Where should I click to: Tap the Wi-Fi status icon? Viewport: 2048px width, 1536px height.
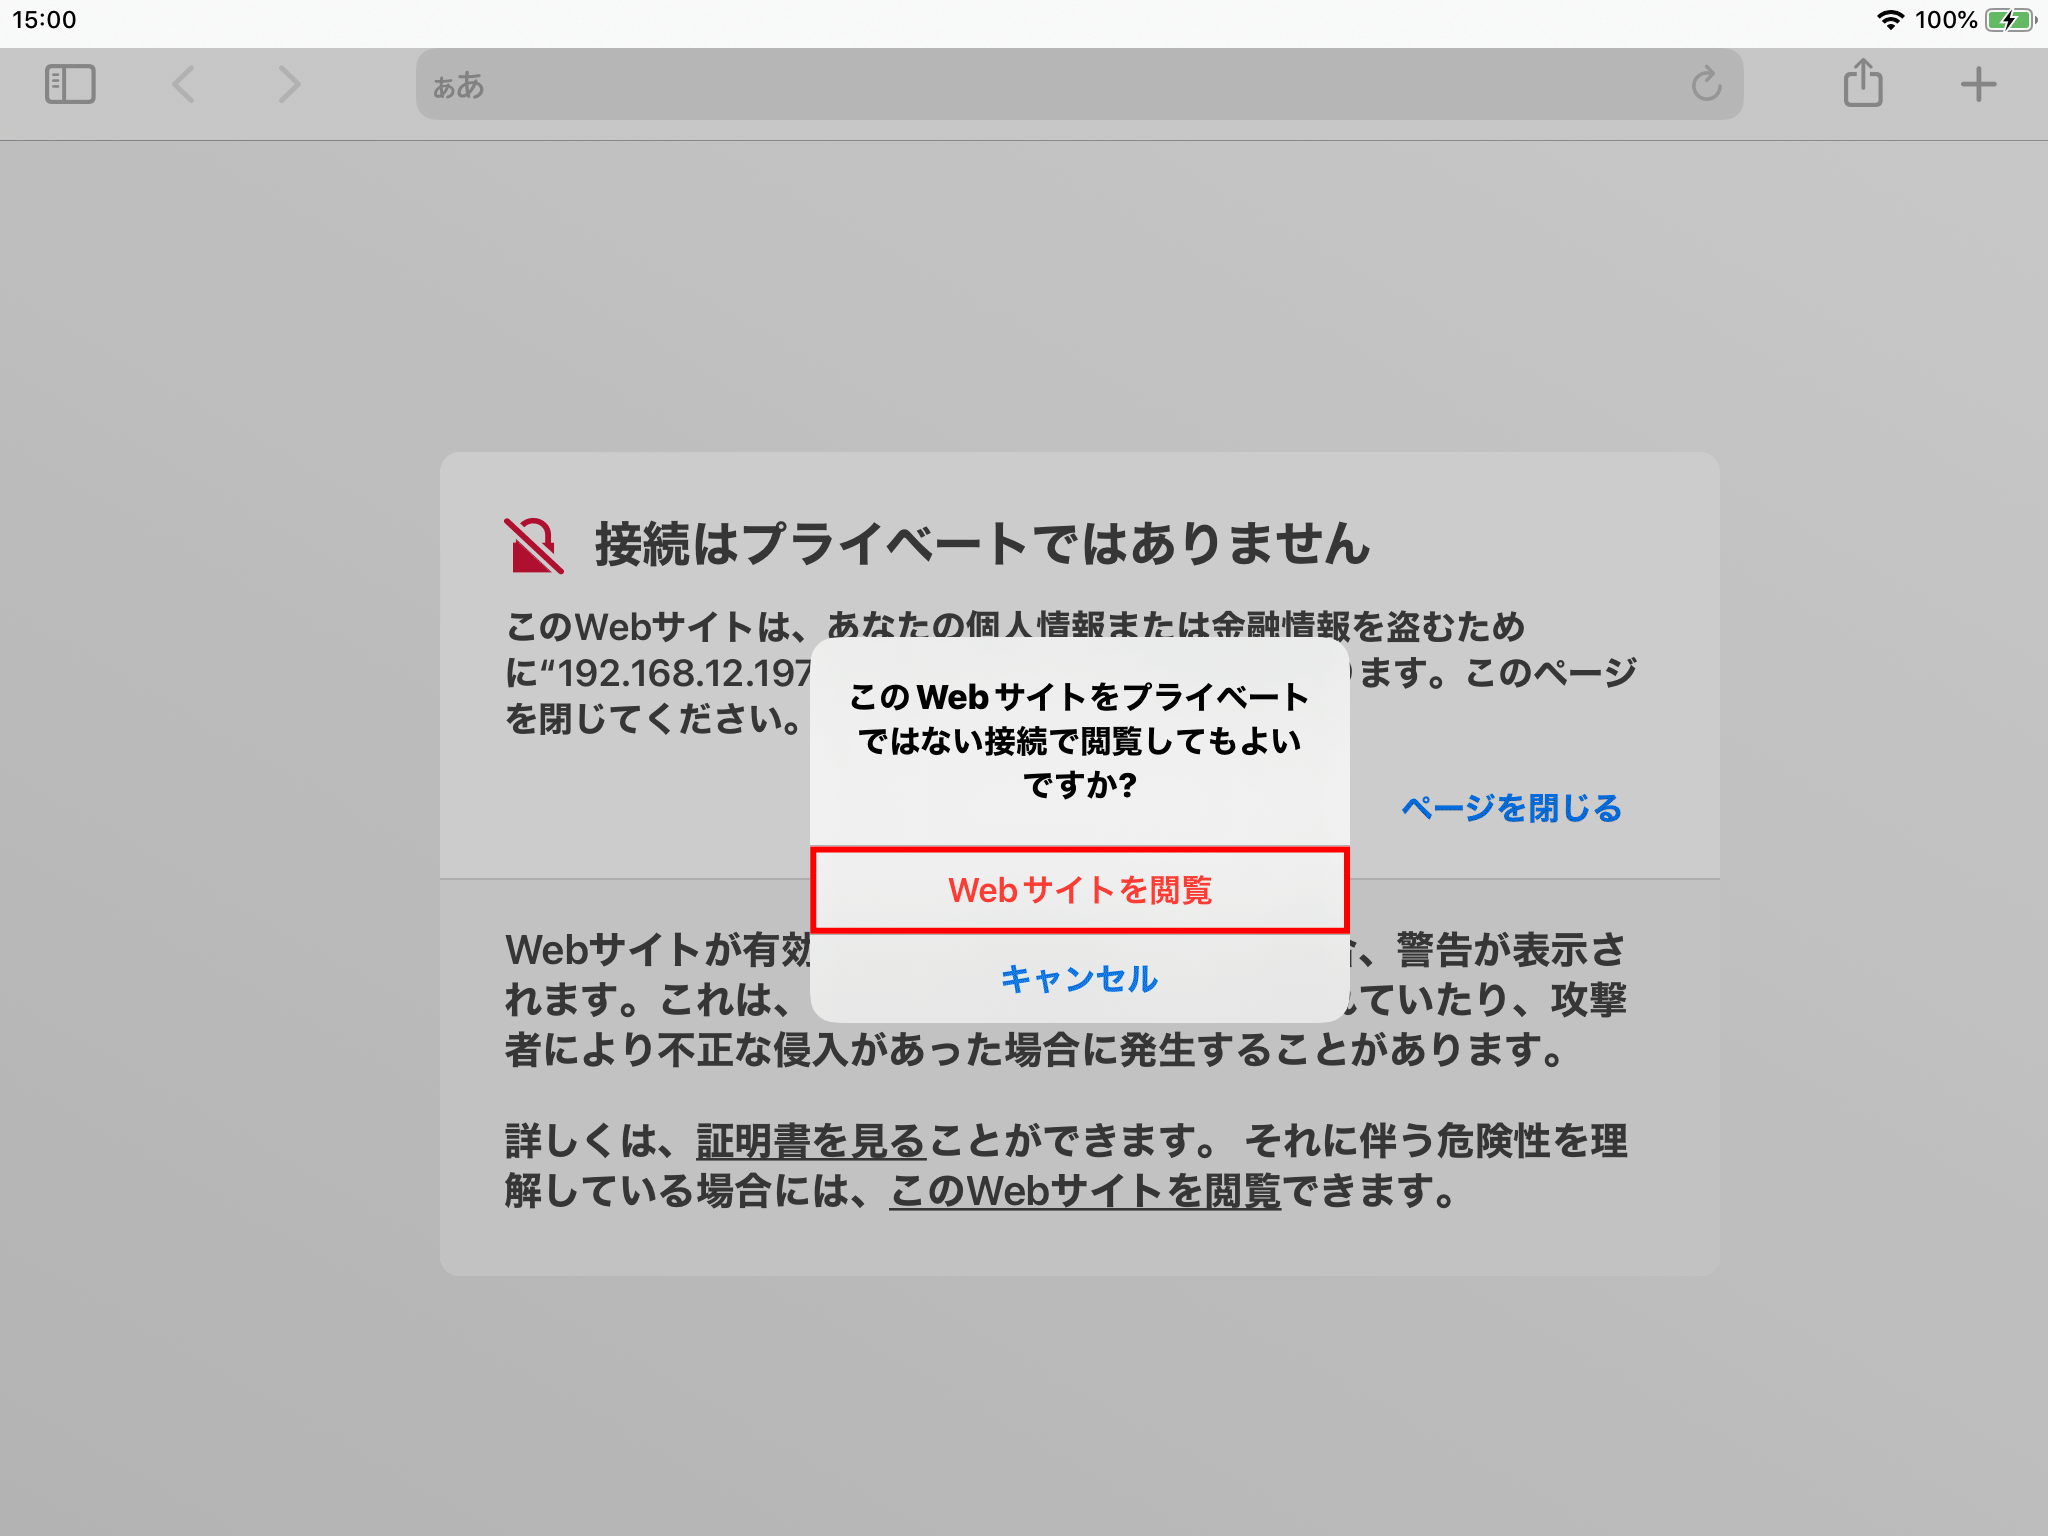click(x=1889, y=20)
